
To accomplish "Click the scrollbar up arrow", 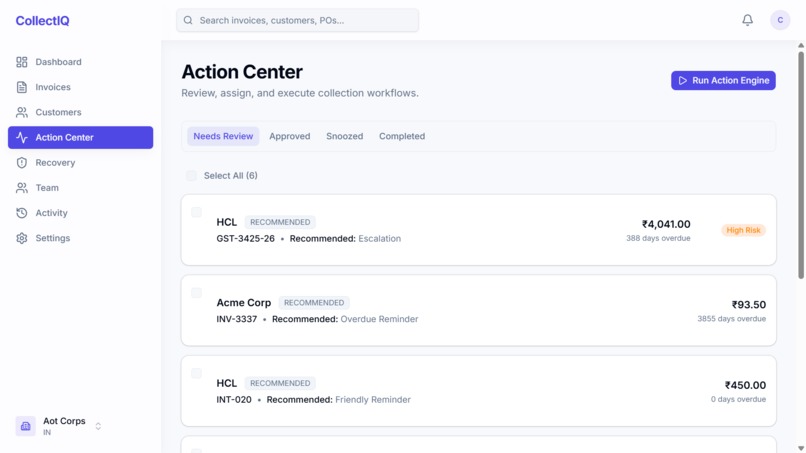I will click(x=801, y=45).
